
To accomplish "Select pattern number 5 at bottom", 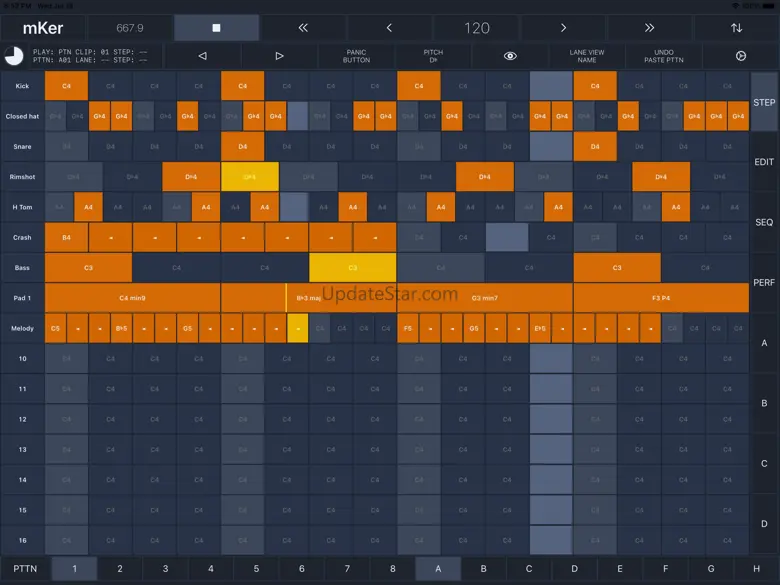I will point(256,569).
